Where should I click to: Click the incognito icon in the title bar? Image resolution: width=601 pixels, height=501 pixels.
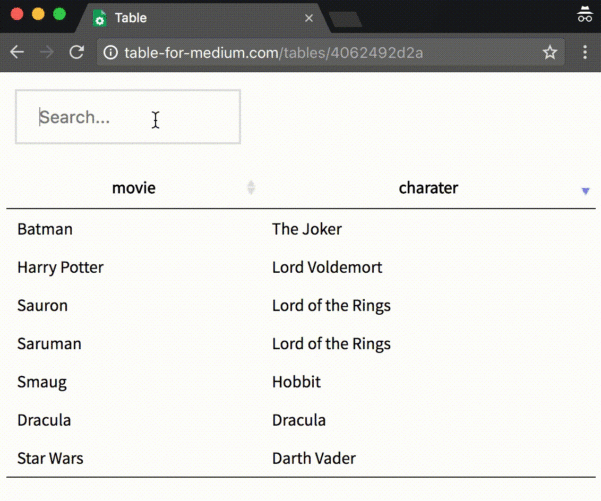585,15
